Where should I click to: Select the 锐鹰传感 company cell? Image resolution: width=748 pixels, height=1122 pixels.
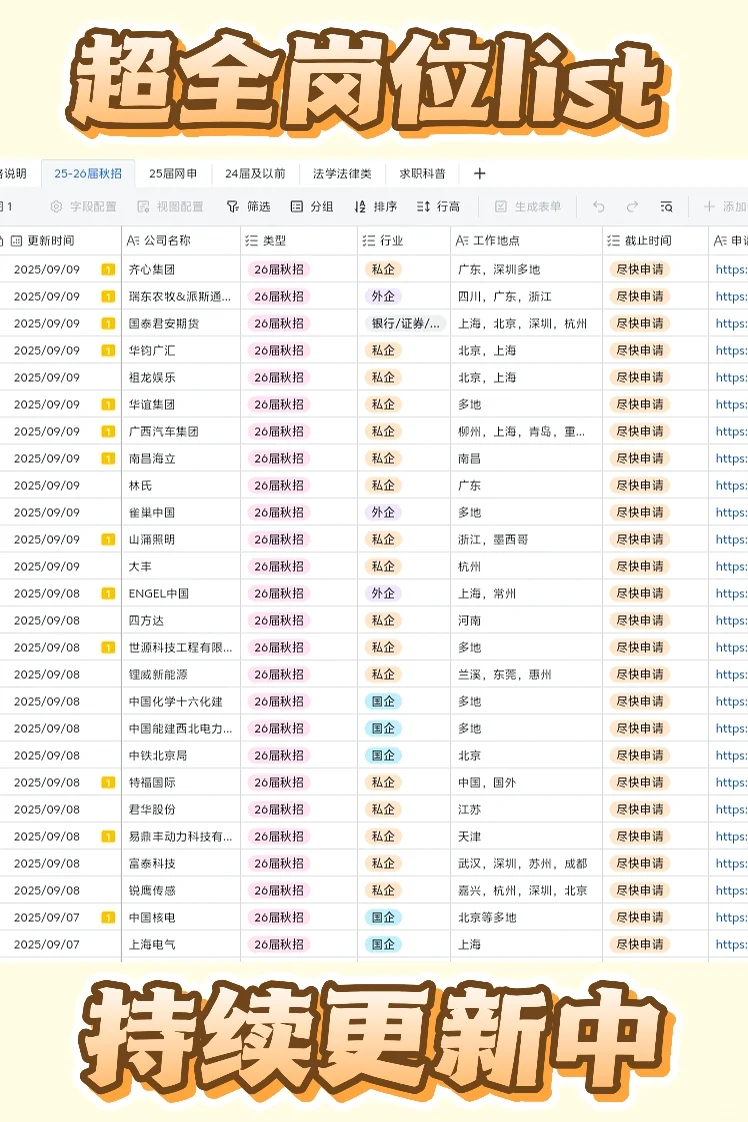pyautogui.click(x=181, y=890)
